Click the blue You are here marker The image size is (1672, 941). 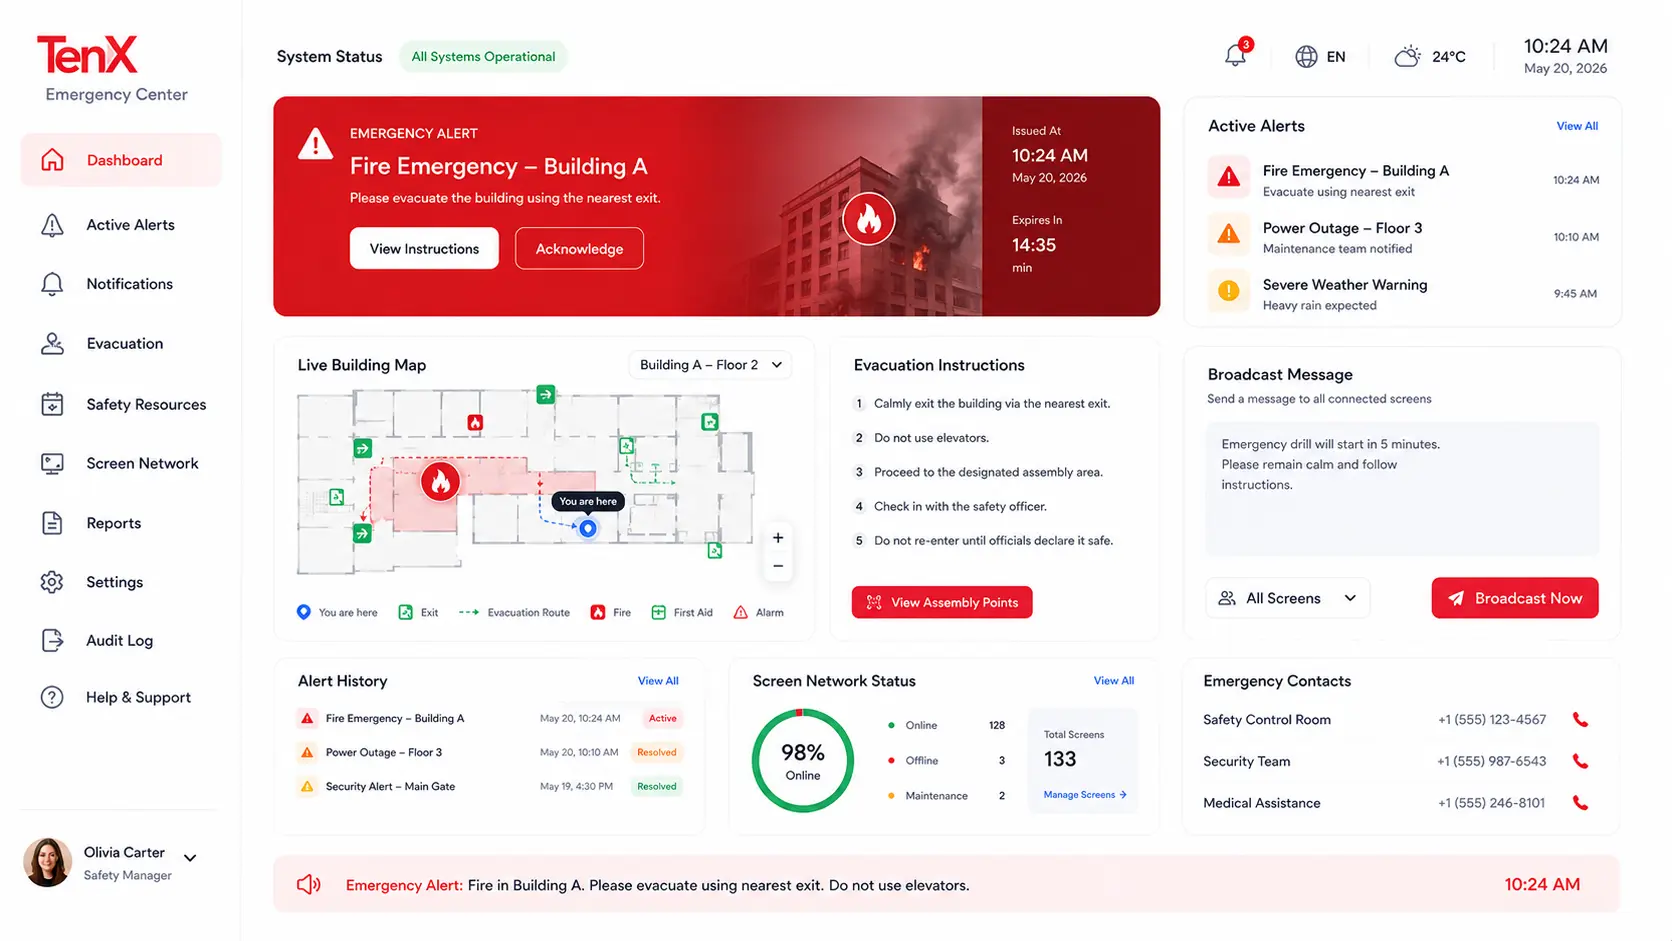coord(588,528)
